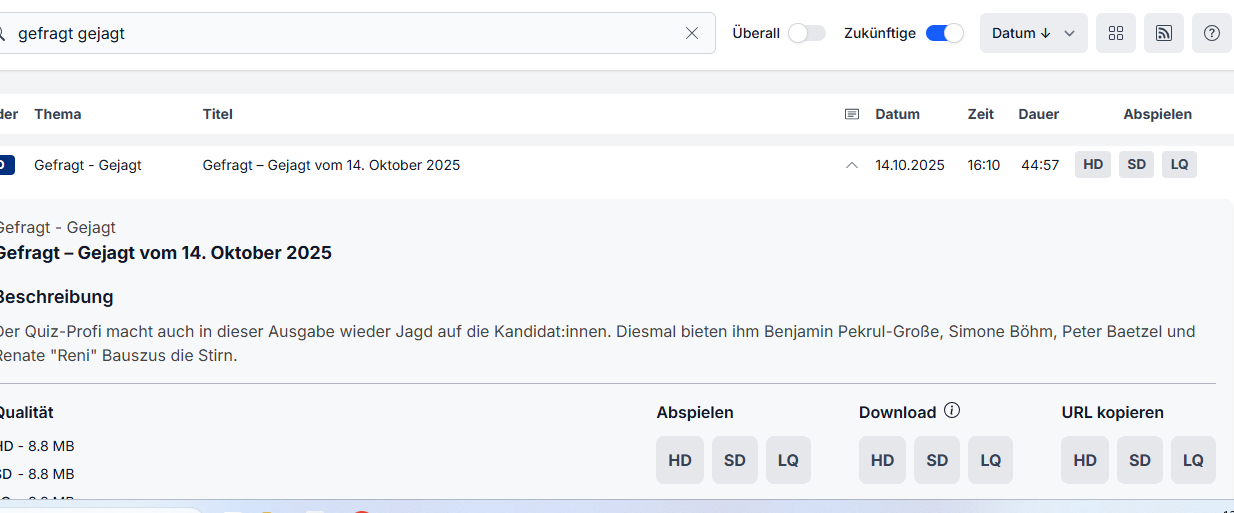Download the SD version
Viewport: 1234px width, 513px height.
tap(937, 460)
